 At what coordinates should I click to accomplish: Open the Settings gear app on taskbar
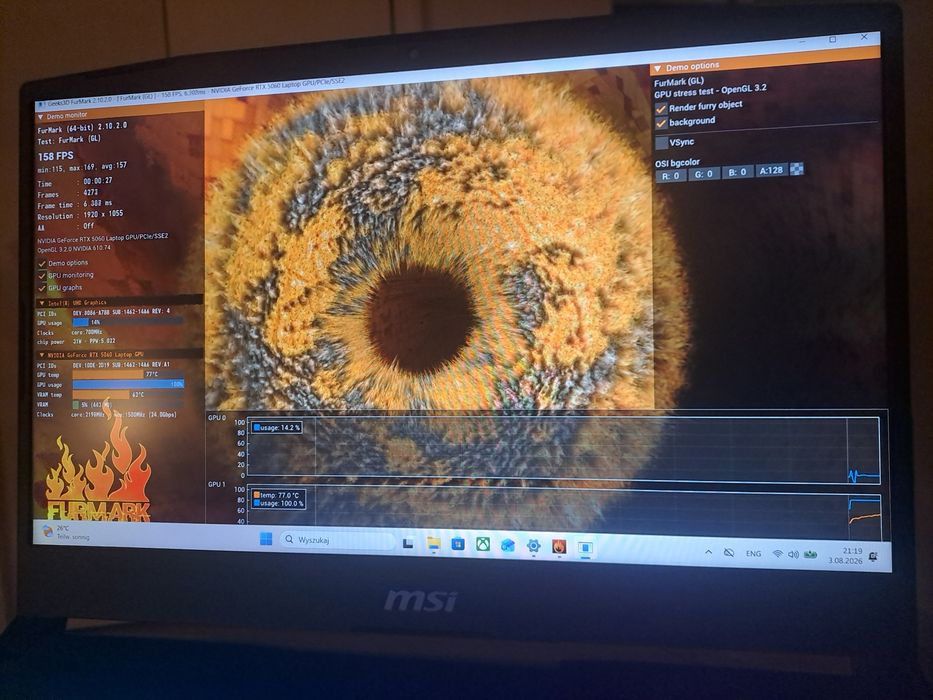[x=534, y=546]
